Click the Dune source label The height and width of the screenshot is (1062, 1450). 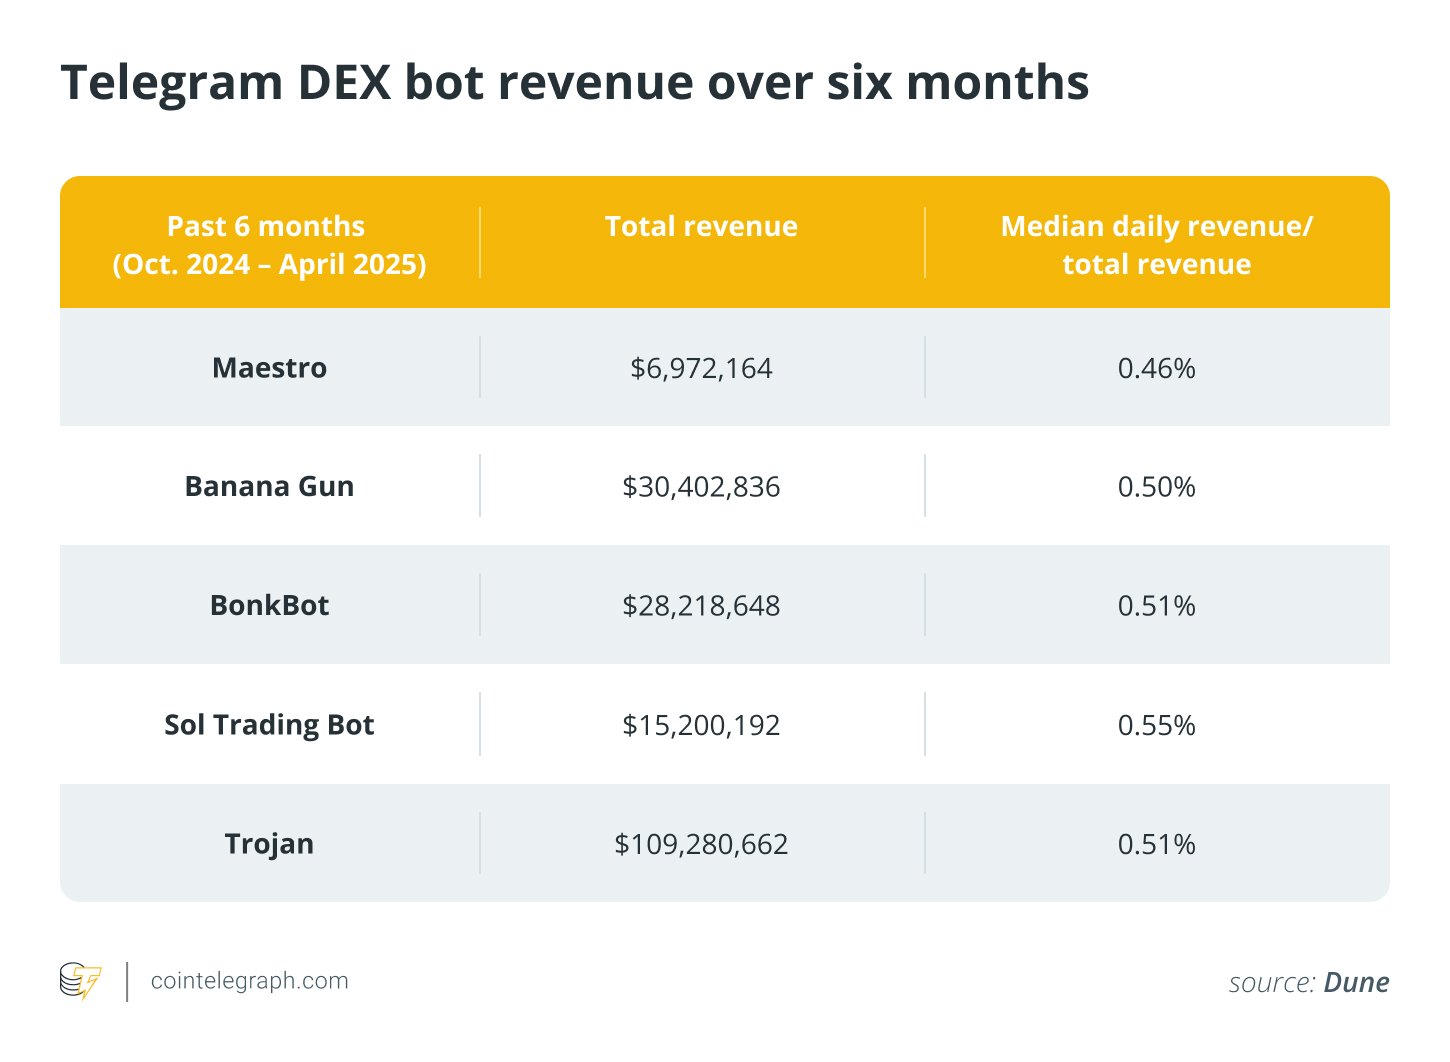click(1355, 983)
